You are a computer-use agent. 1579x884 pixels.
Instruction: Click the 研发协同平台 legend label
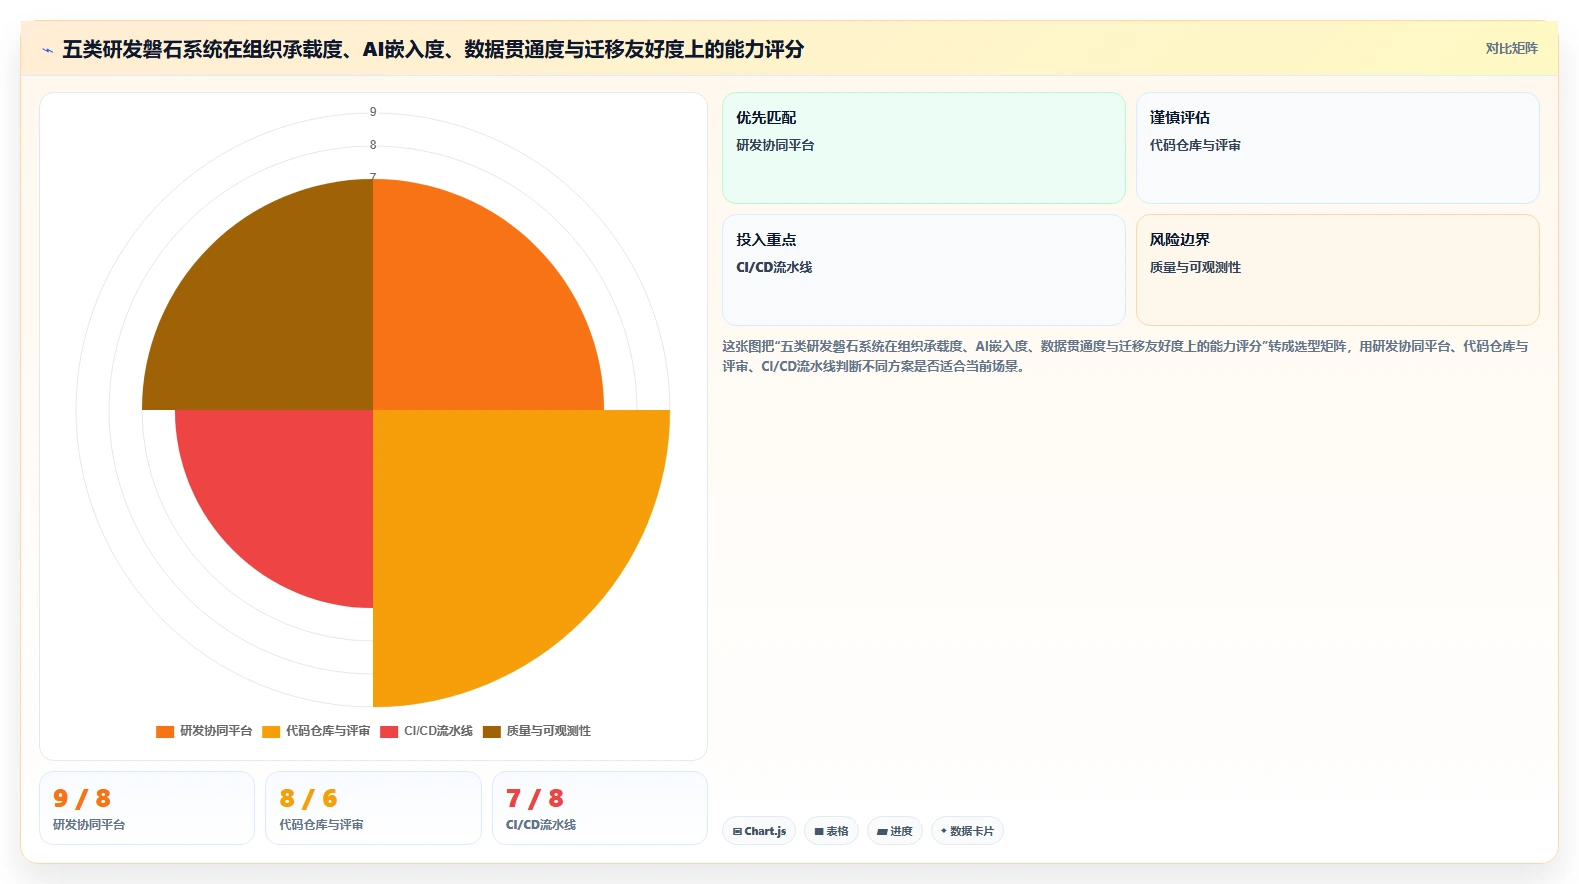216,731
